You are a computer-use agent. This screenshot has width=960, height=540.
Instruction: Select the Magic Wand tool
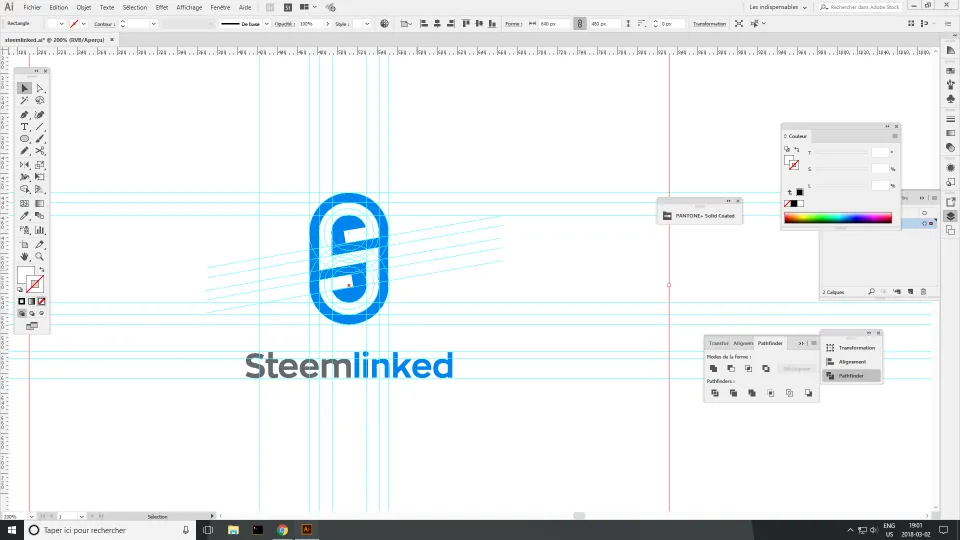pyautogui.click(x=24, y=100)
